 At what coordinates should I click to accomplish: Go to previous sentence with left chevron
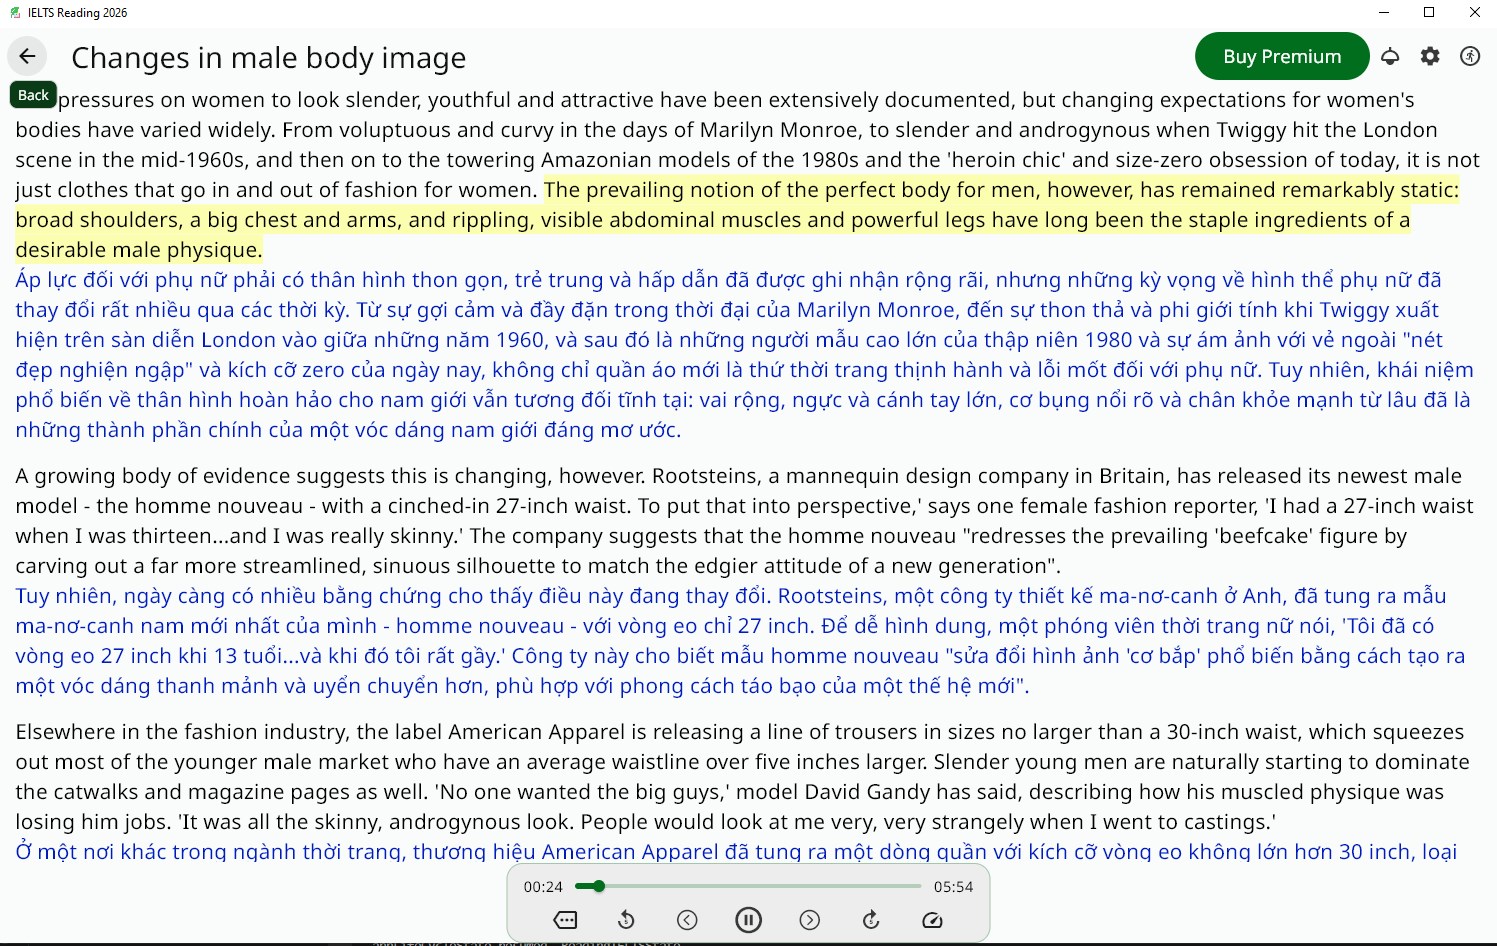687,920
